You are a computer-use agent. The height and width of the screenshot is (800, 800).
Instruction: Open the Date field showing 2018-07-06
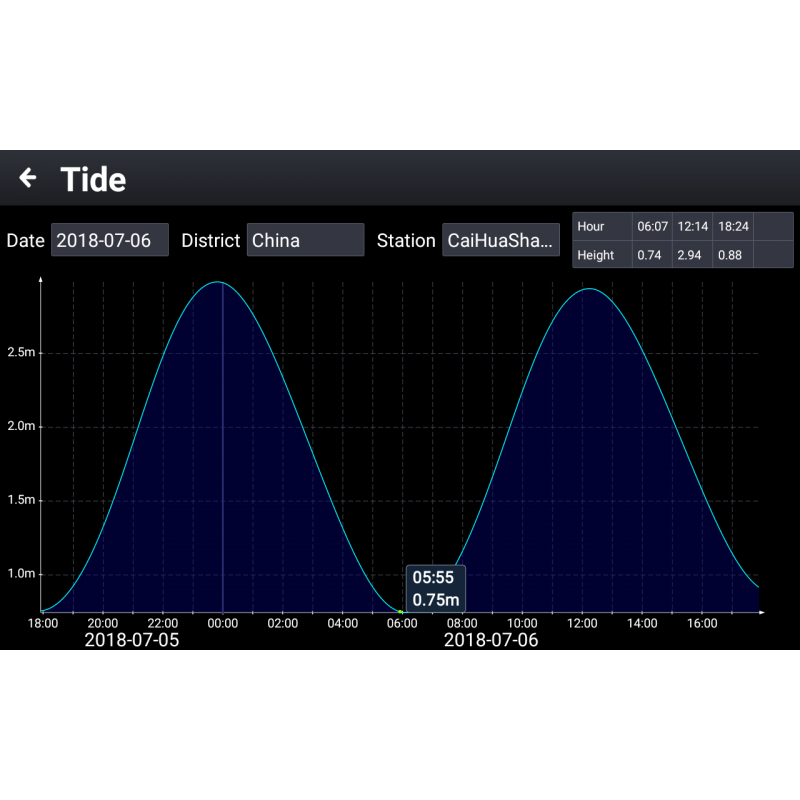110,240
